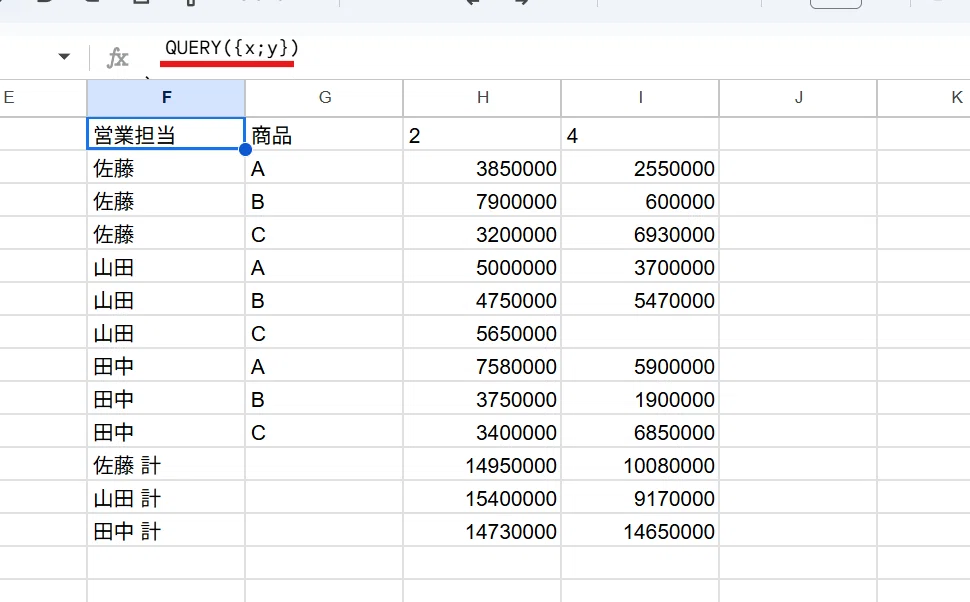Click the fx formula icon

(x=118, y=58)
